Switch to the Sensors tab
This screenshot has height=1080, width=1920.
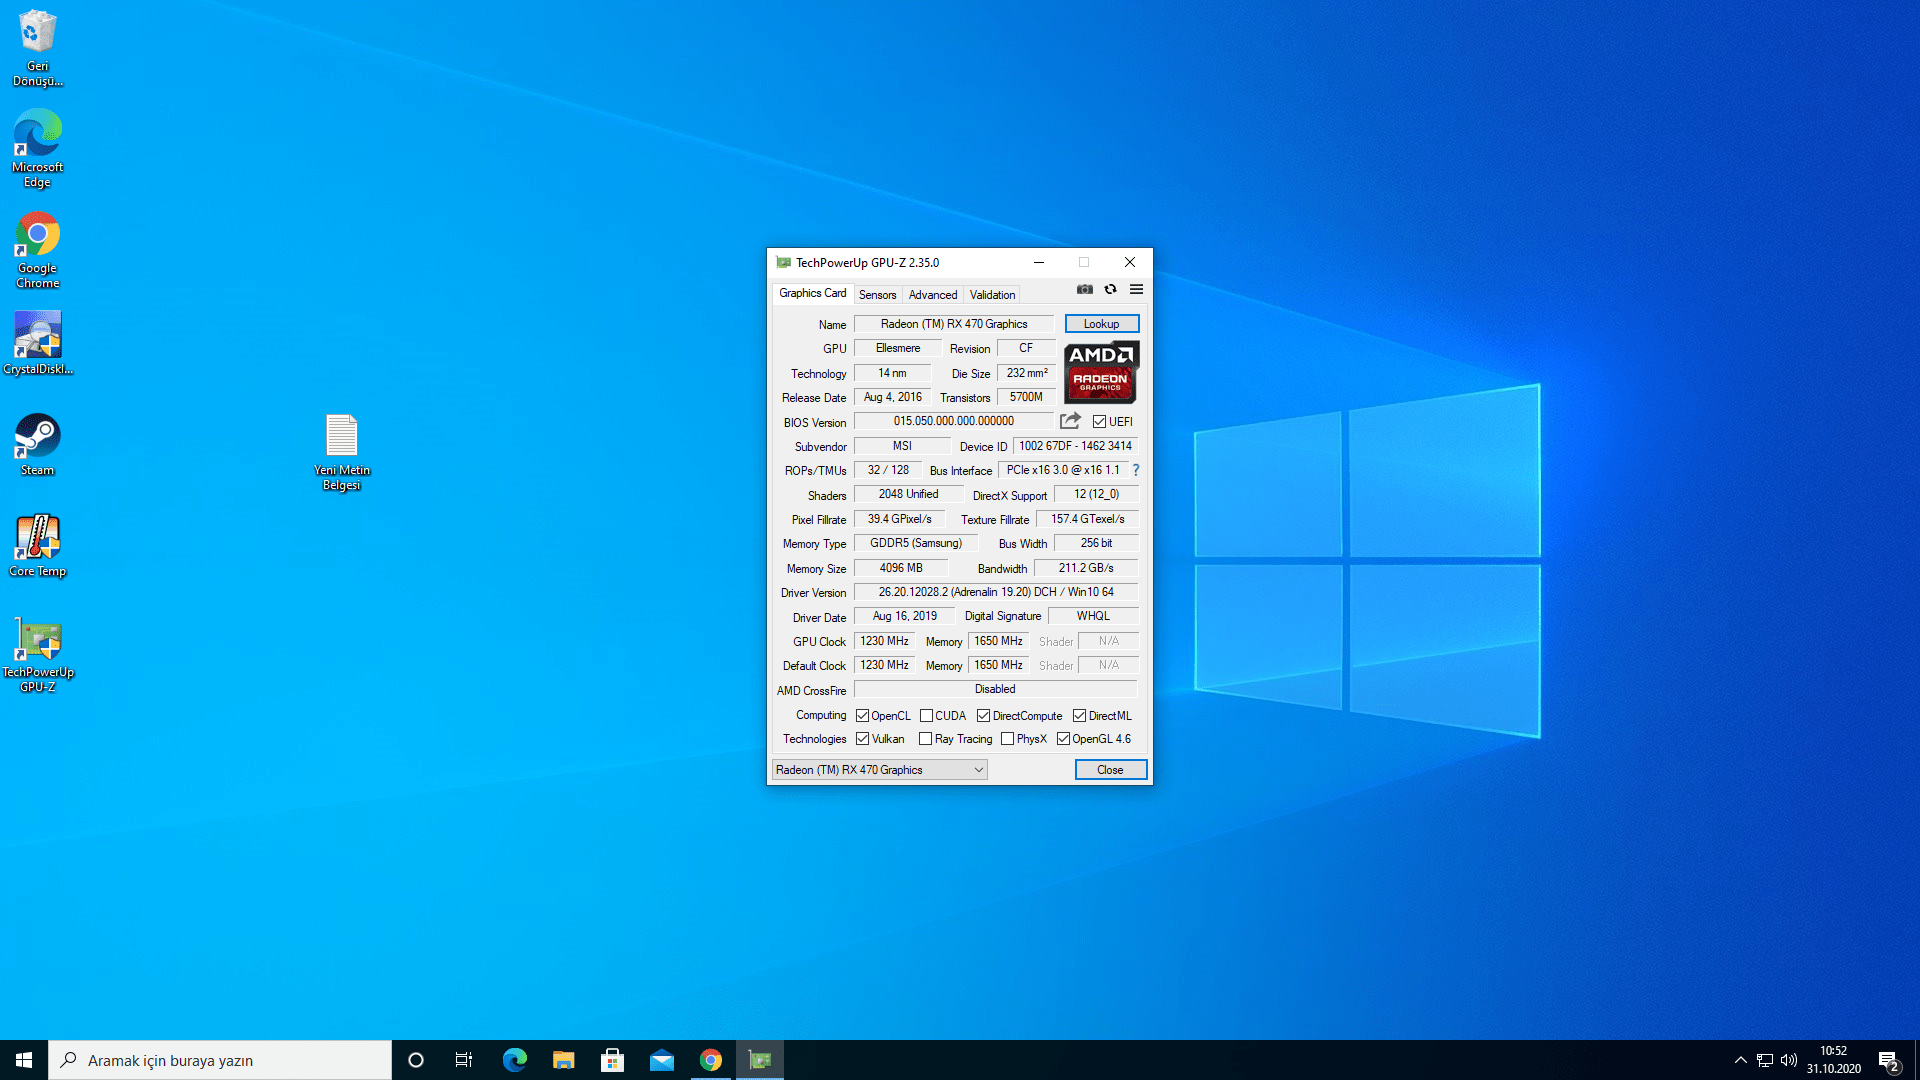877,295
